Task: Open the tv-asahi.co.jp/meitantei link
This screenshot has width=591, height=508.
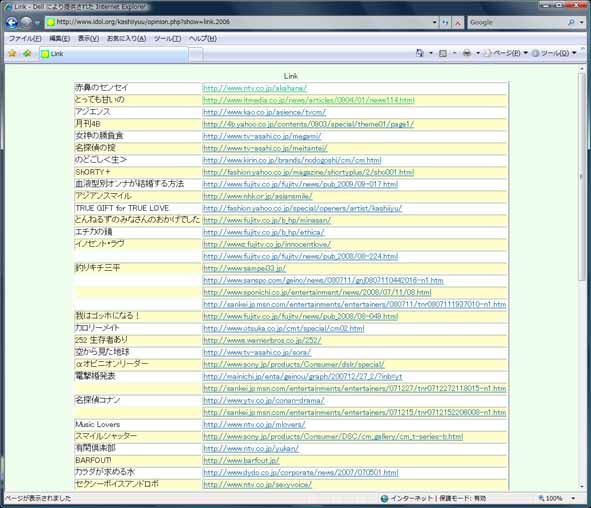Action: click(265, 148)
